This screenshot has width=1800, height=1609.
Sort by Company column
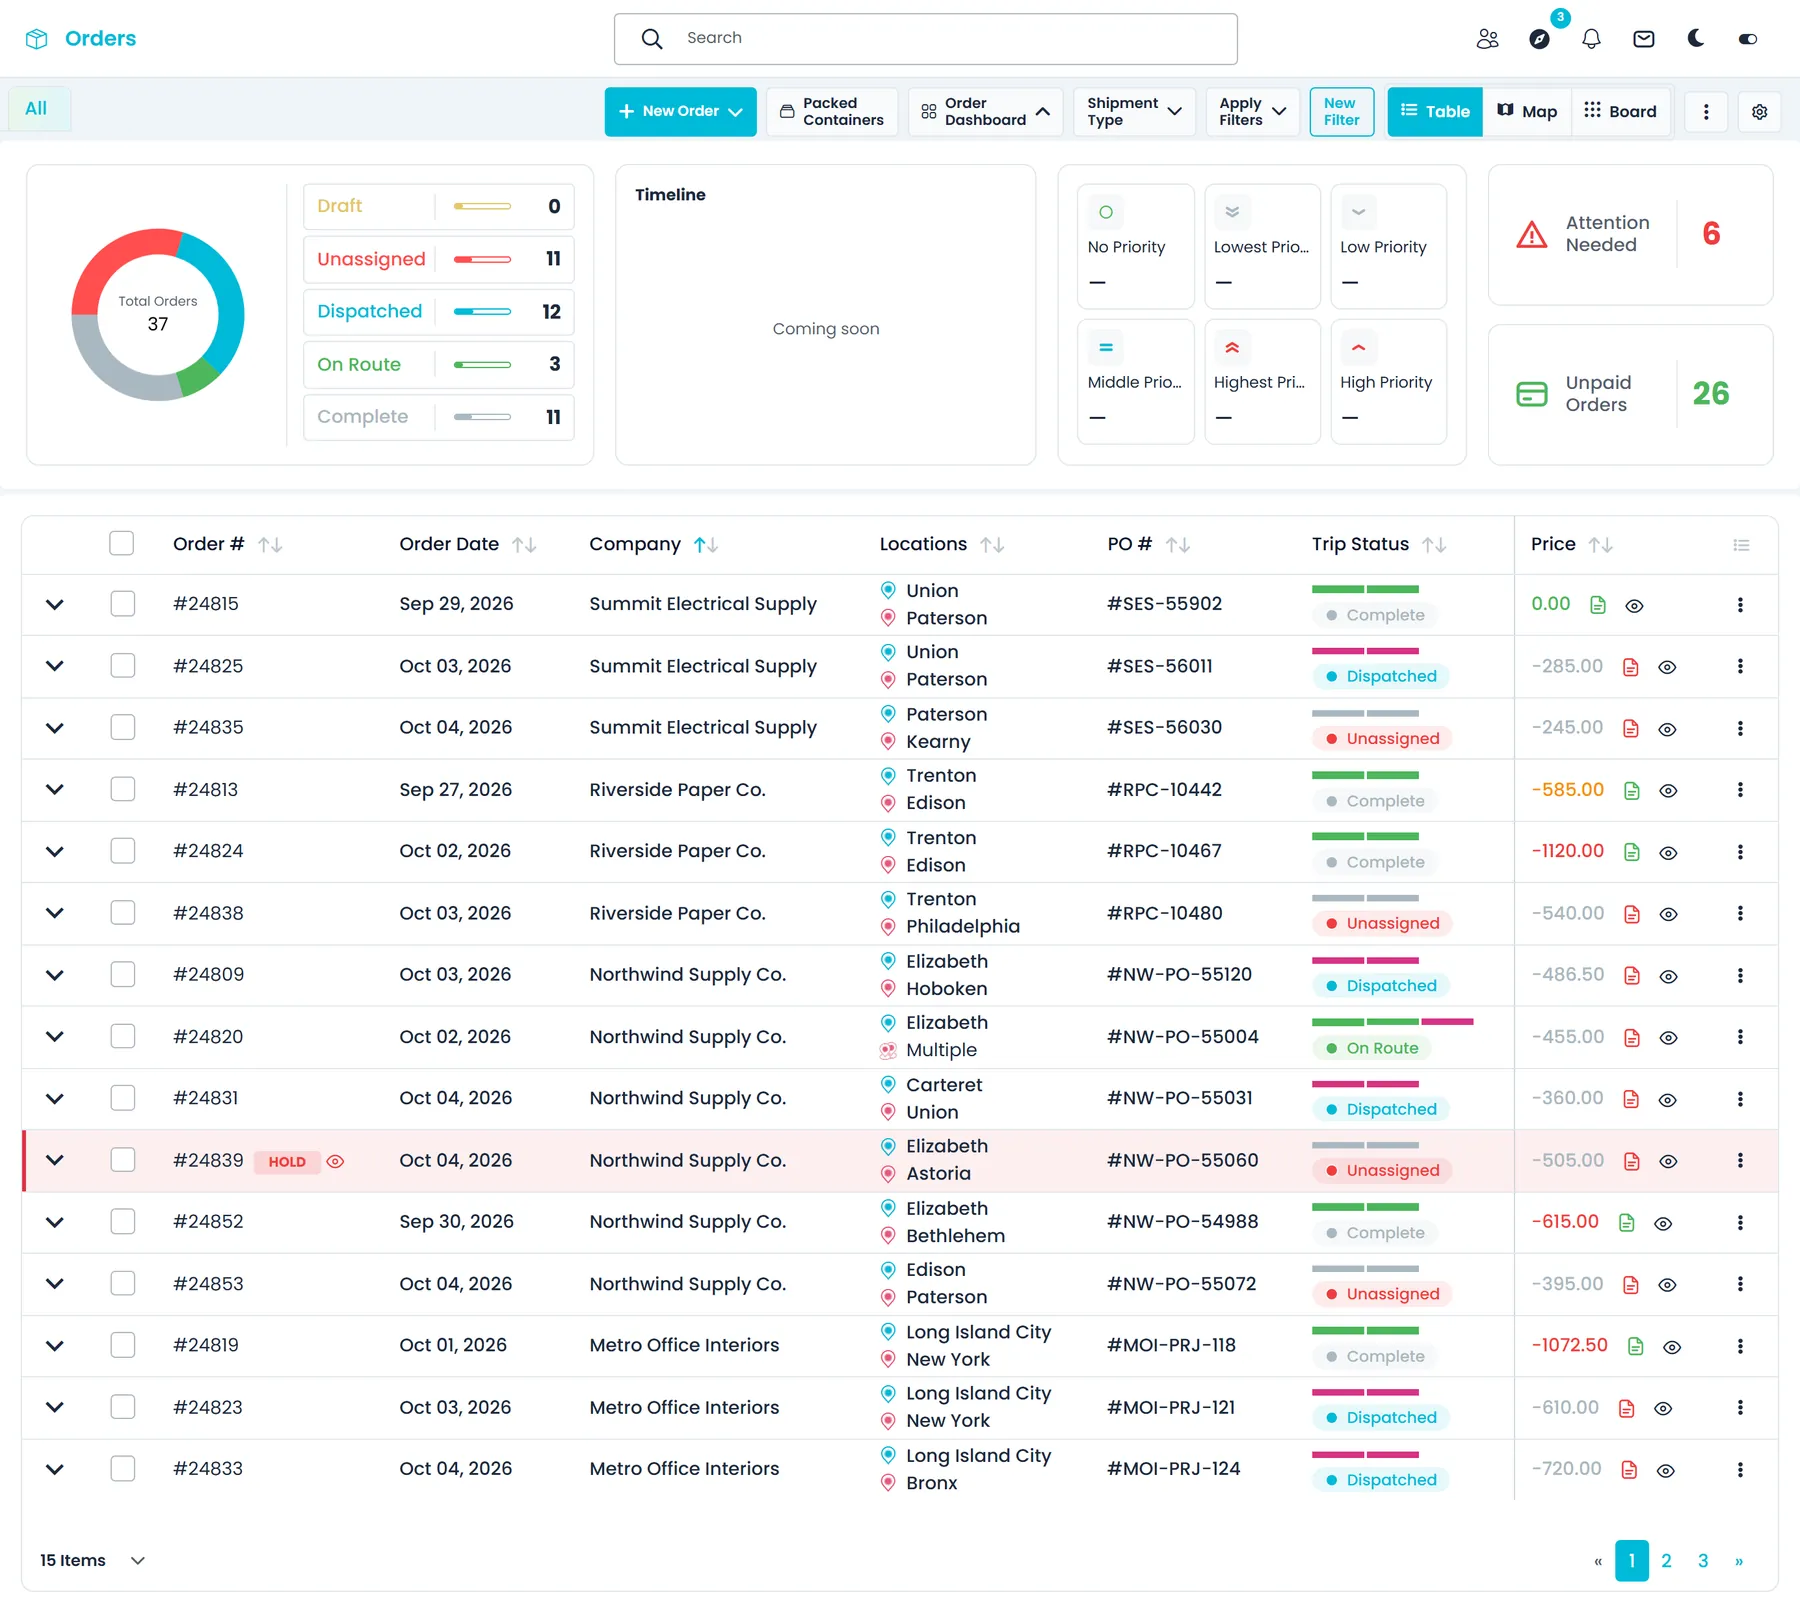pos(706,545)
